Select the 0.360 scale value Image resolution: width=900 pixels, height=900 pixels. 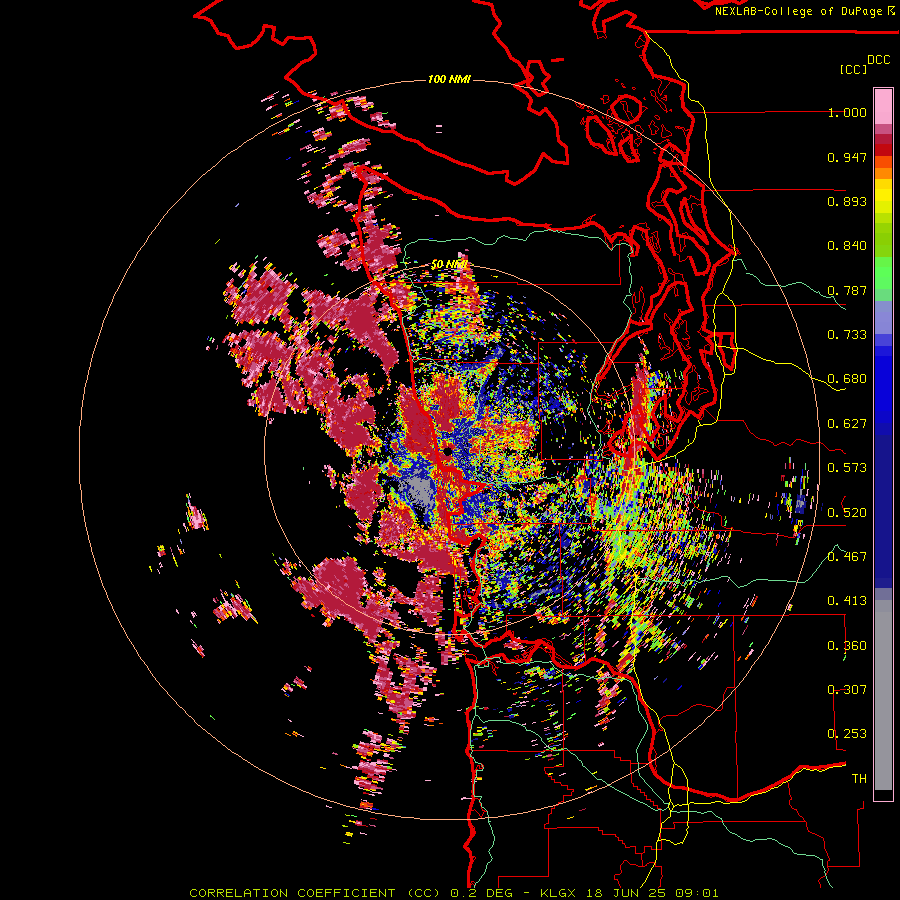point(847,645)
